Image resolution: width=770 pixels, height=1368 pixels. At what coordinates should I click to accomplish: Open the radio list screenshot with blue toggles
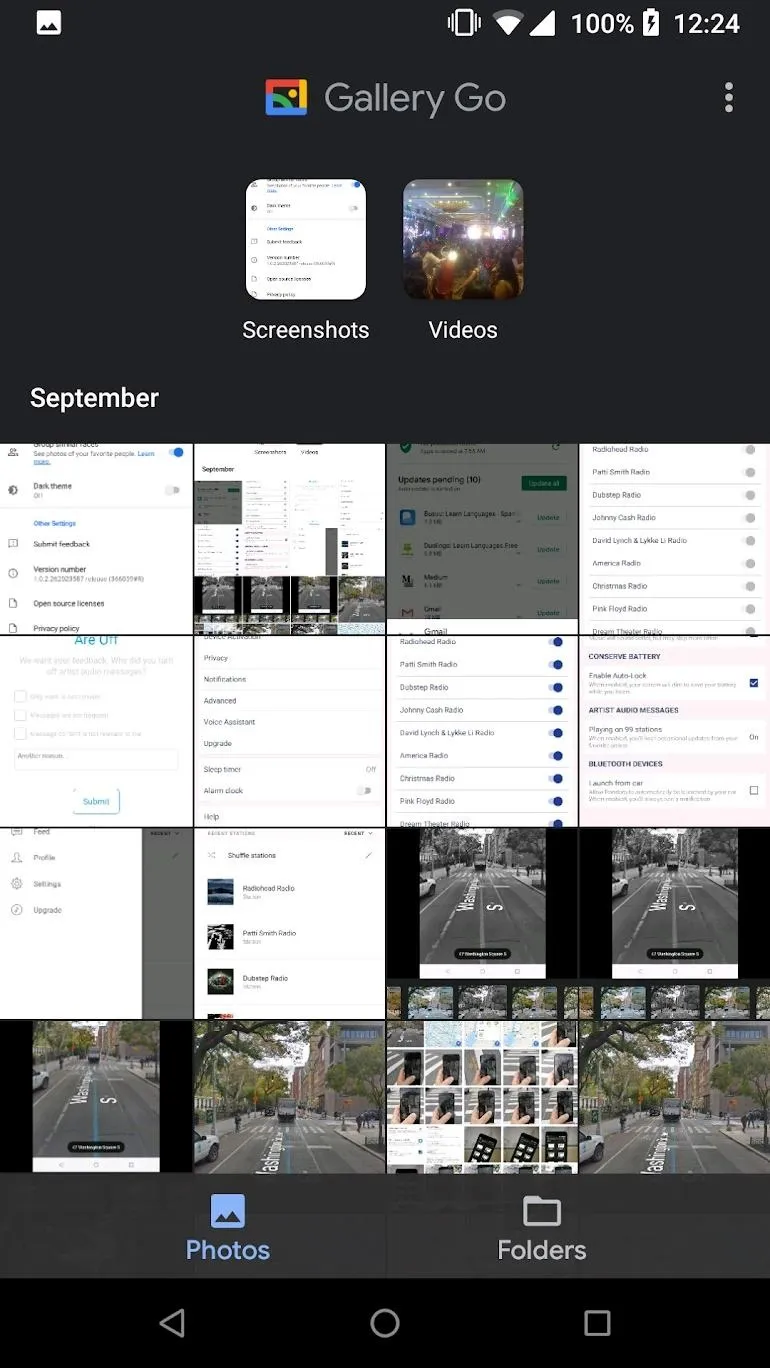click(x=482, y=731)
